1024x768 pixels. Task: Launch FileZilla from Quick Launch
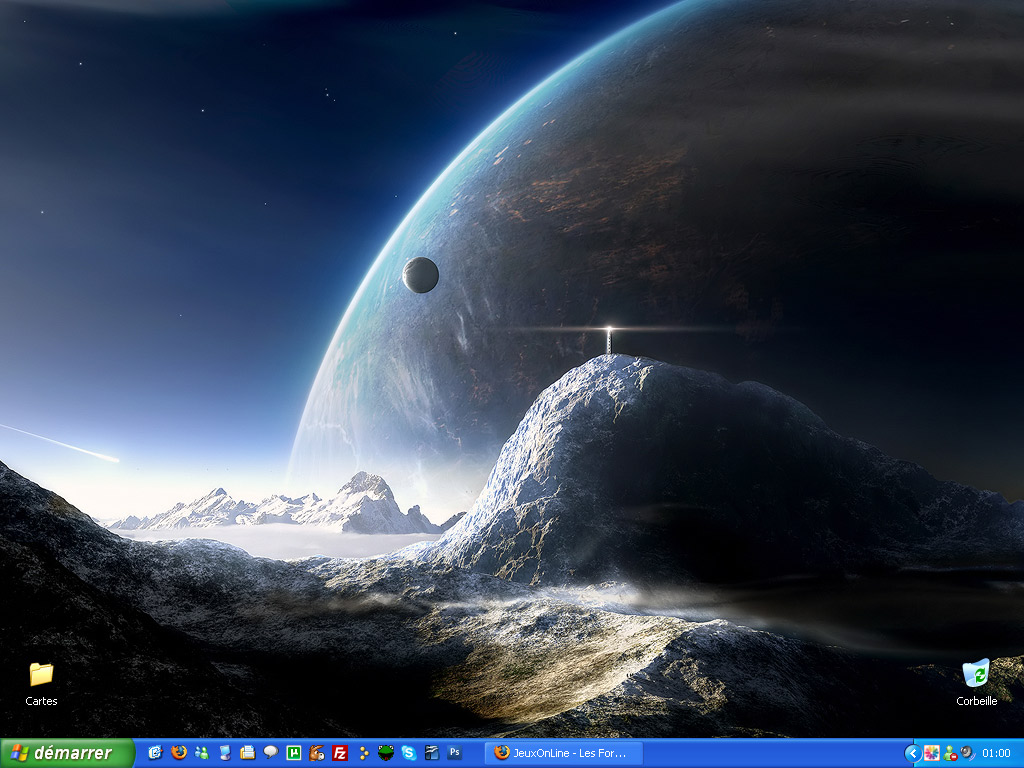pyautogui.click(x=340, y=753)
